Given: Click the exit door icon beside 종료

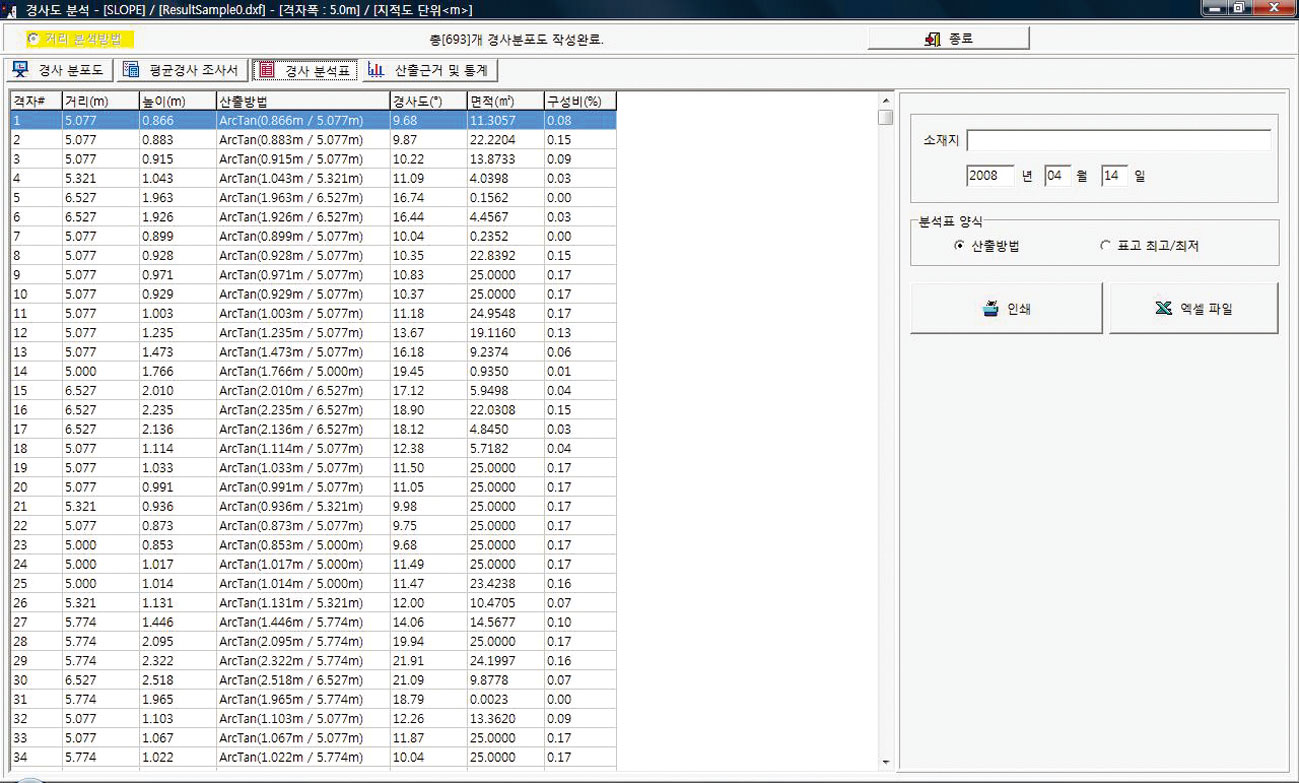Looking at the screenshot, I should (933, 39).
